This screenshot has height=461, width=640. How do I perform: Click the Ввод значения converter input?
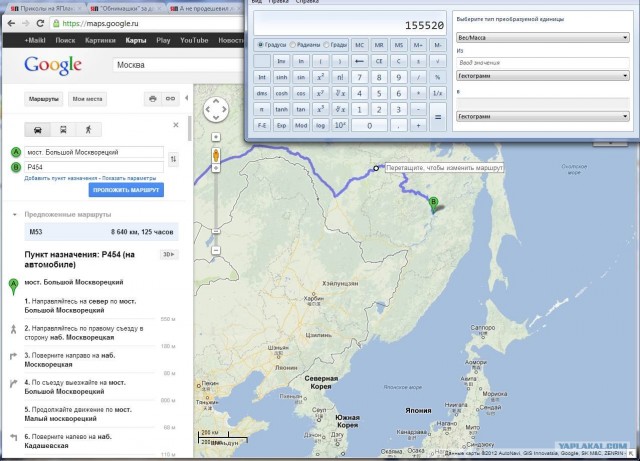(x=543, y=63)
